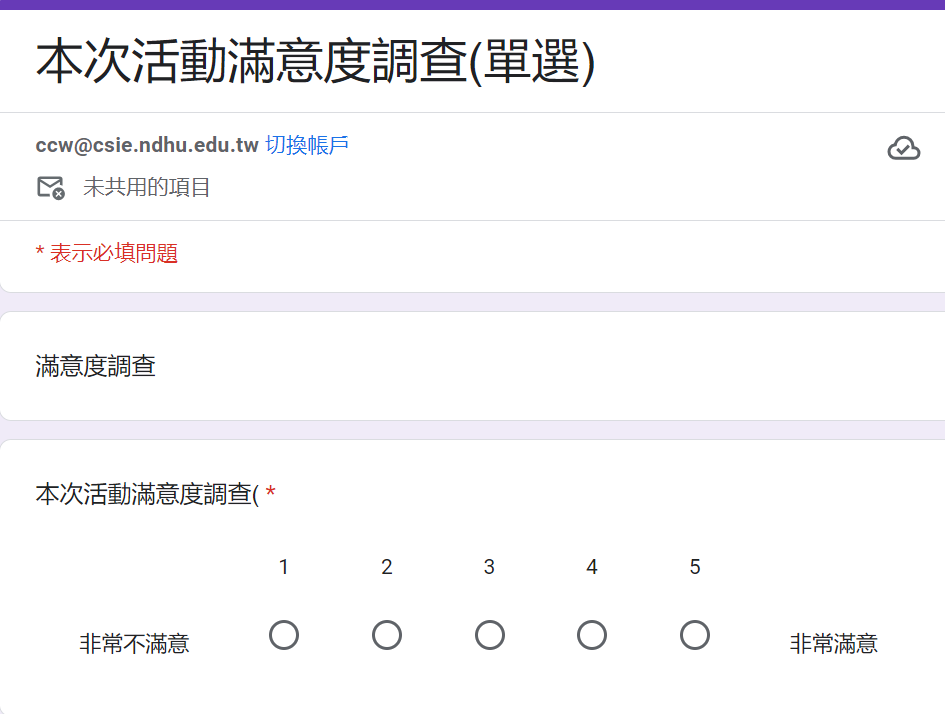Select rating 4 radio button

(592, 635)
